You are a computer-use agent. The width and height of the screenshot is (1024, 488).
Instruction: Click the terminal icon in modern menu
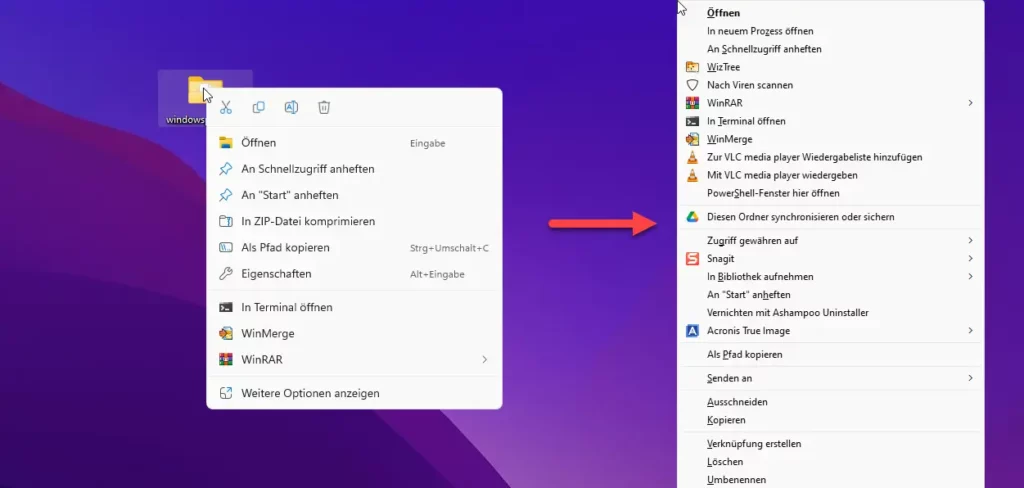click(x=226, y=307)
